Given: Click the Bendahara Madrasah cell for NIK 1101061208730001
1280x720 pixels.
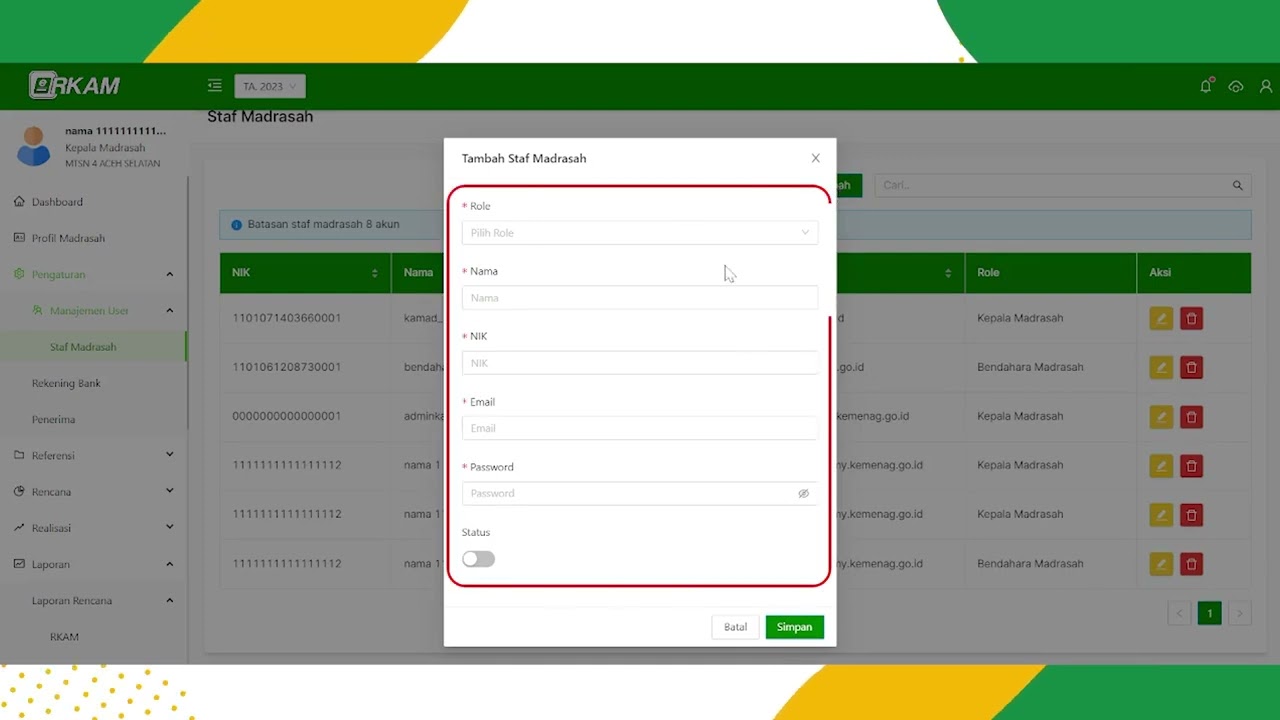Looking at the screenshot, I should [1030, 367].
